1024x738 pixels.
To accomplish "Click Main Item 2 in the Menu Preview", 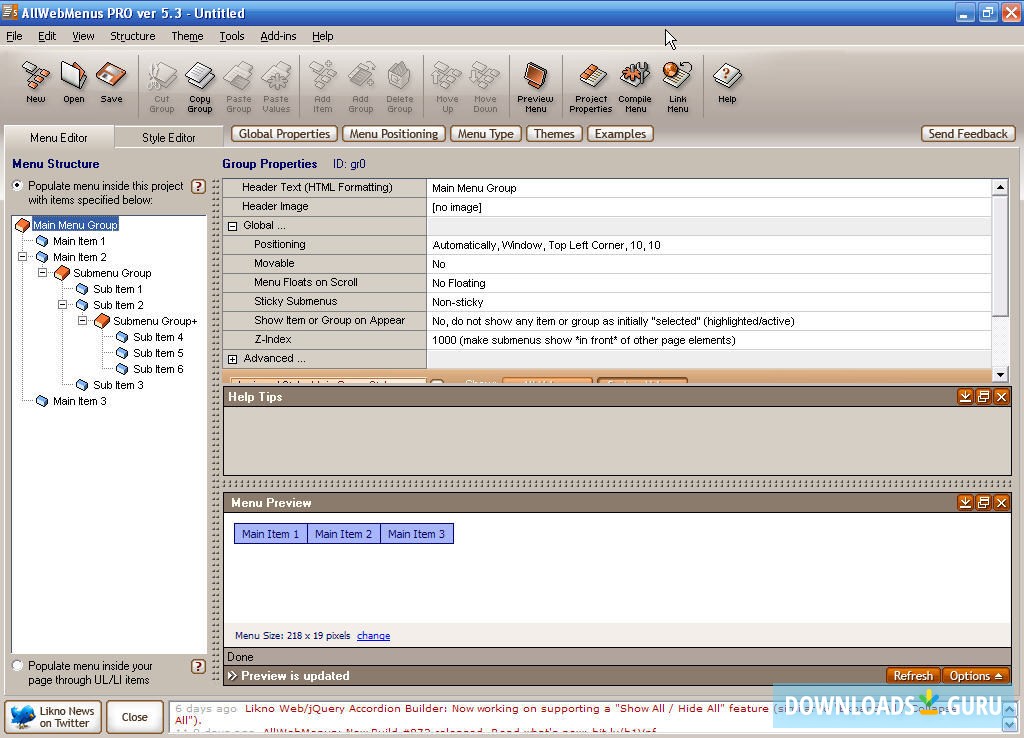I will tap(343, 533).
